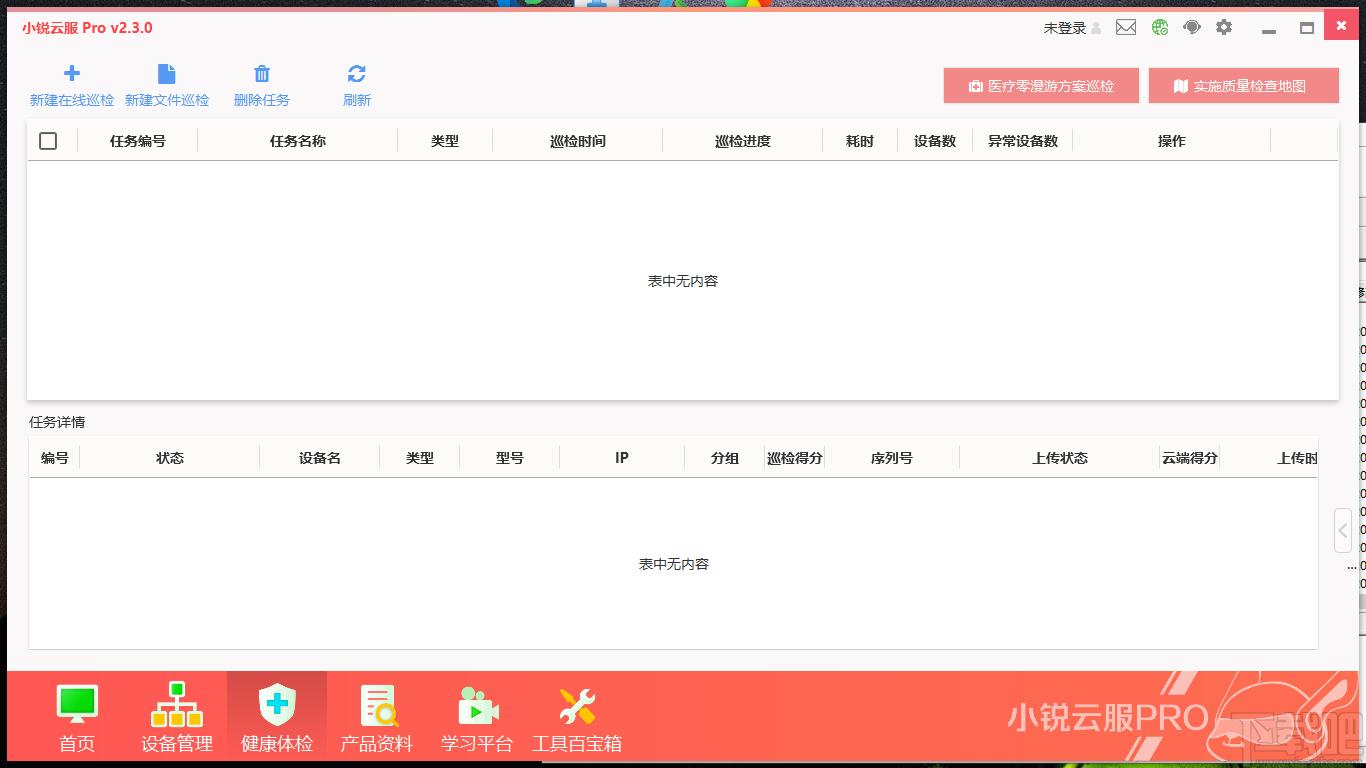1366x768 pixels.
Task: Click 类型 header in task table
Action: point(445,141)
